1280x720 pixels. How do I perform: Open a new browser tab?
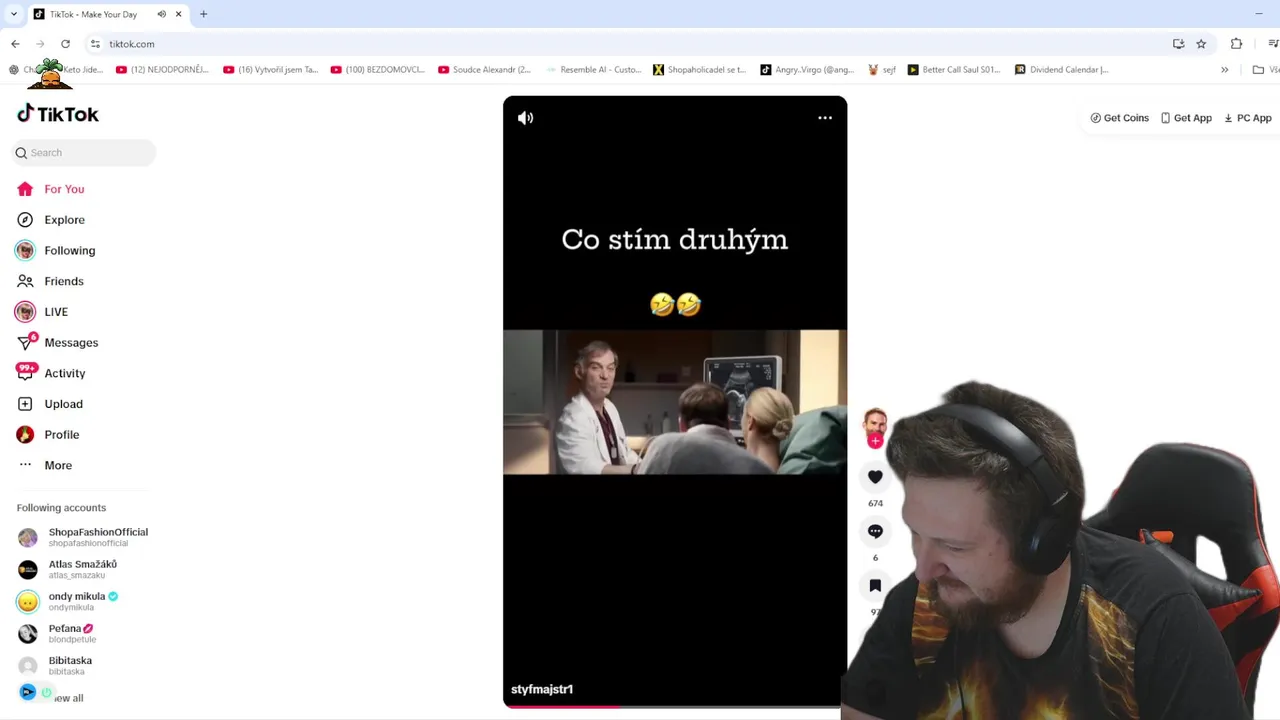[x=203, y=14]
